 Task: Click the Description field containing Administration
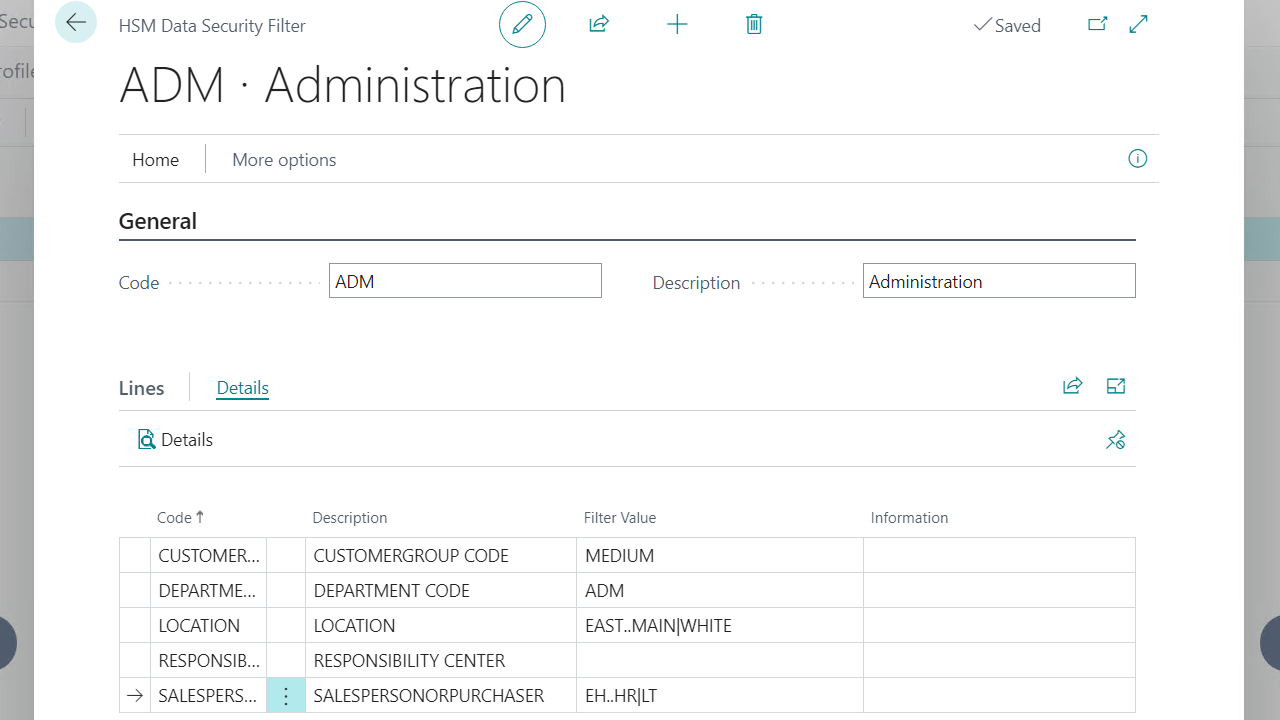pos(998,281)
